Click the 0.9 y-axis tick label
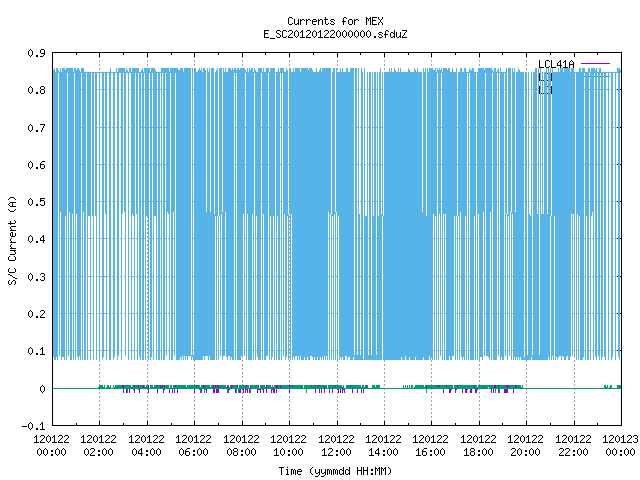This screenshot has height=480, width=640. (36, 53)
